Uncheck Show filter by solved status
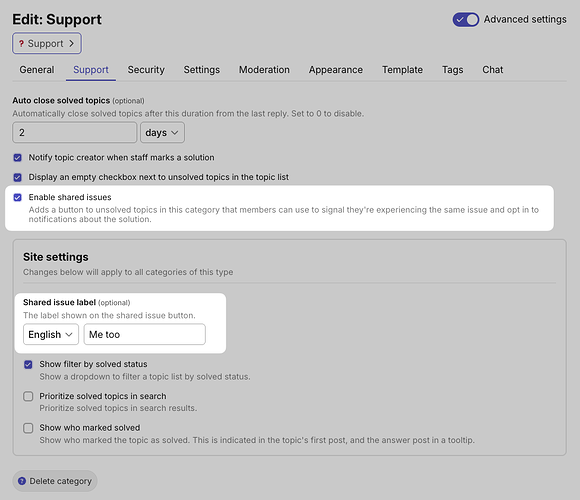 [28, 365]
